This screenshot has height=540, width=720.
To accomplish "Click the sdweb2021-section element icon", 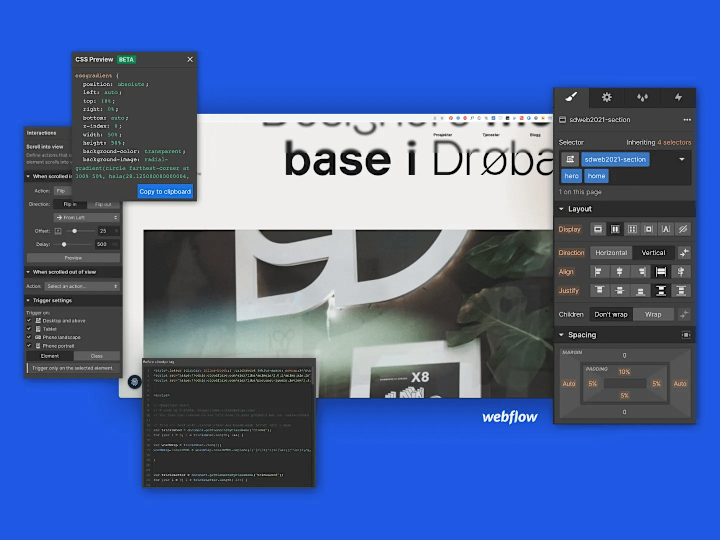I will tap(562, 120).
